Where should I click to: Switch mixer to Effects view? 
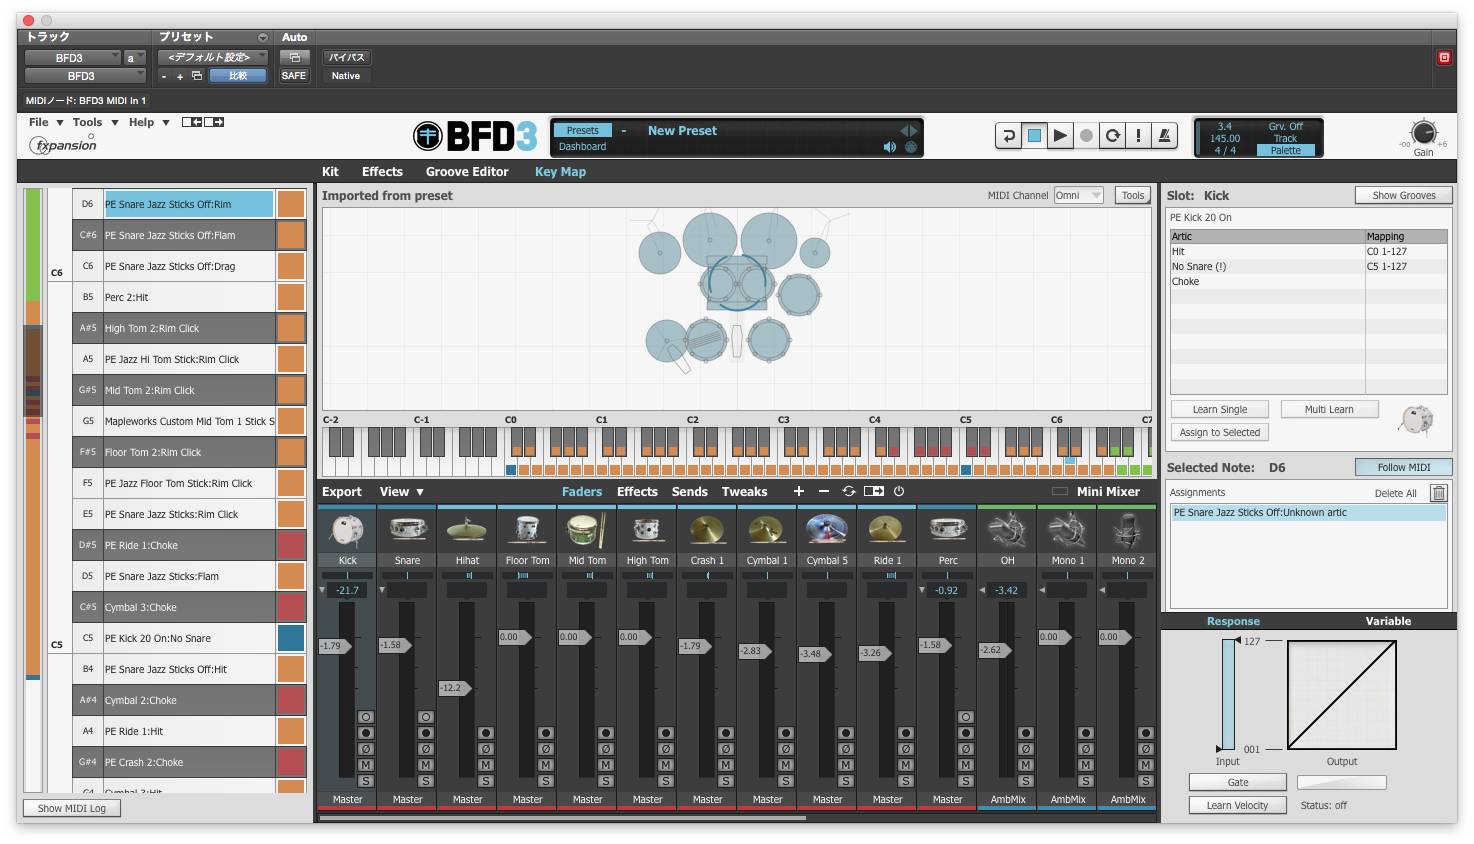point(637,491)
